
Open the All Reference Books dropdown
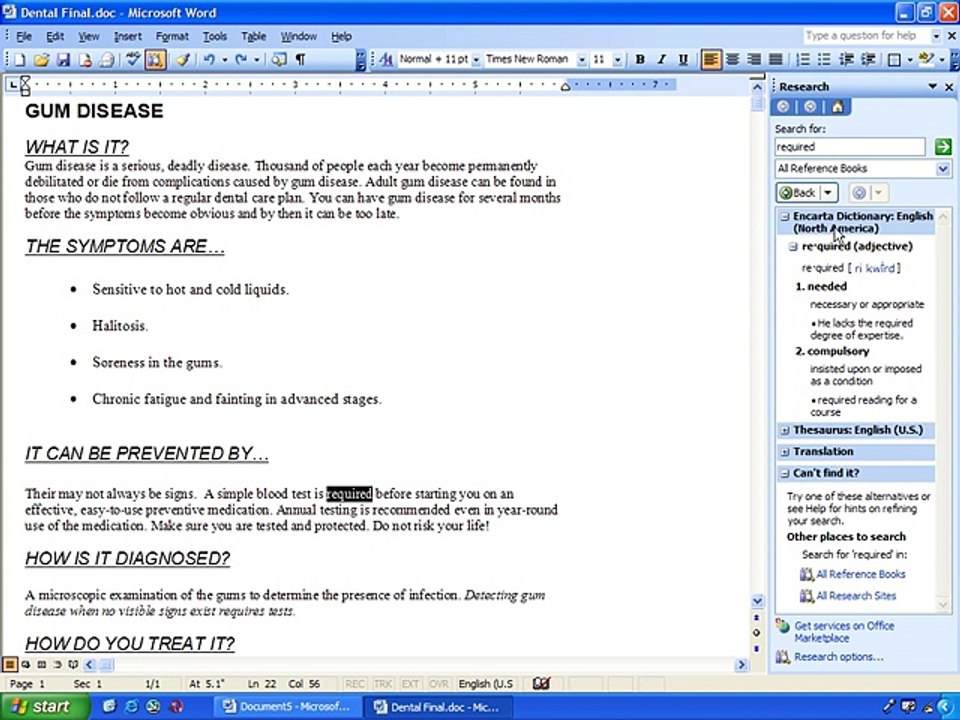pos(943,168)
